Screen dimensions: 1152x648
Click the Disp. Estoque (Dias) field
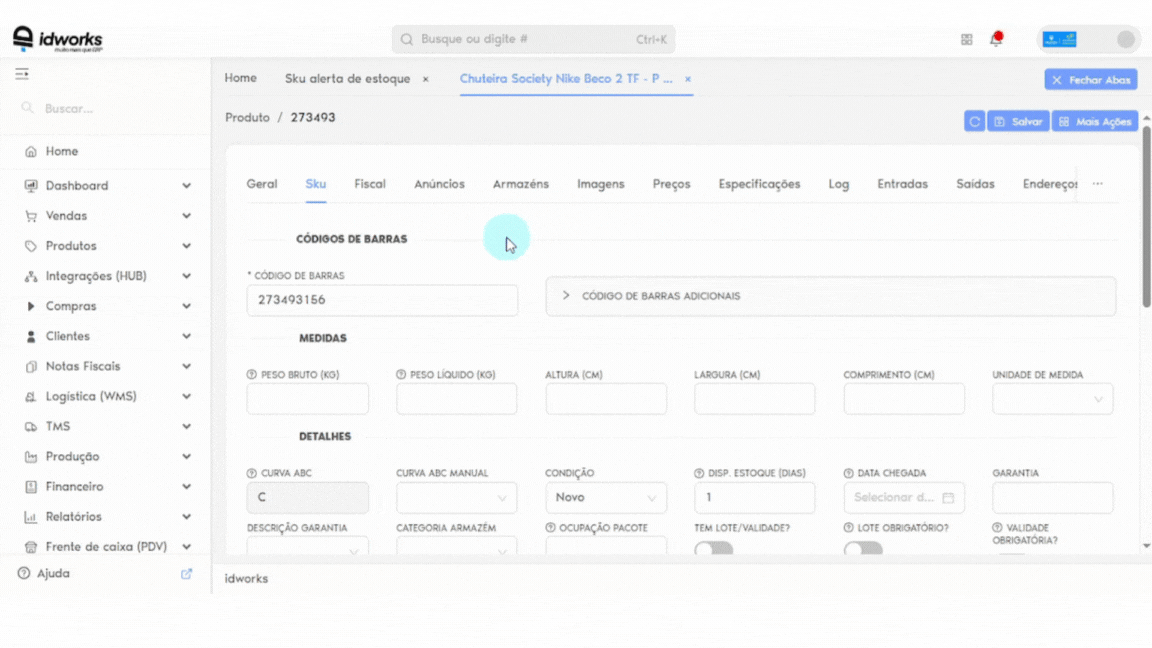click(x=755, y=498)
